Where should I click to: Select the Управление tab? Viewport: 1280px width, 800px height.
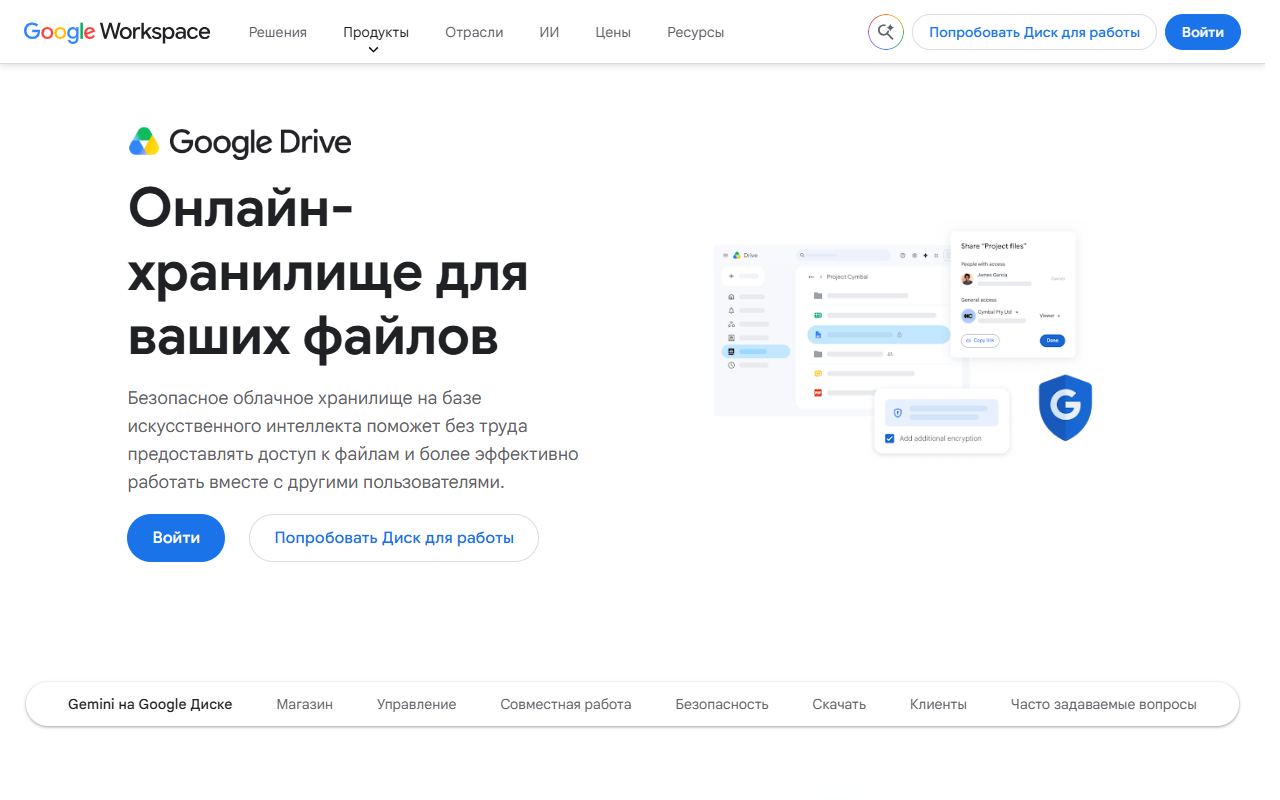tap(417, 704)
